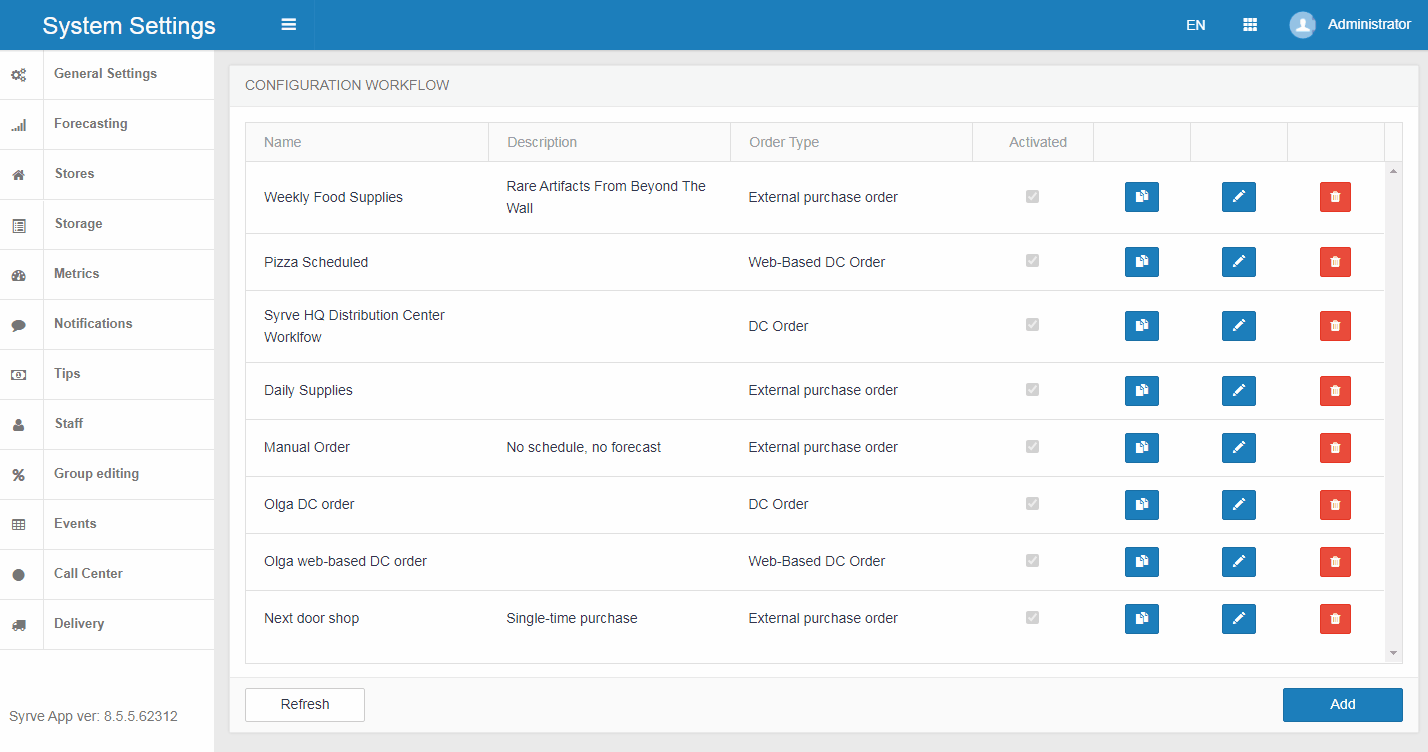
Task: Toggle Activated checkbox for Weekly Food Supplies
Action: click(1032, 197)
